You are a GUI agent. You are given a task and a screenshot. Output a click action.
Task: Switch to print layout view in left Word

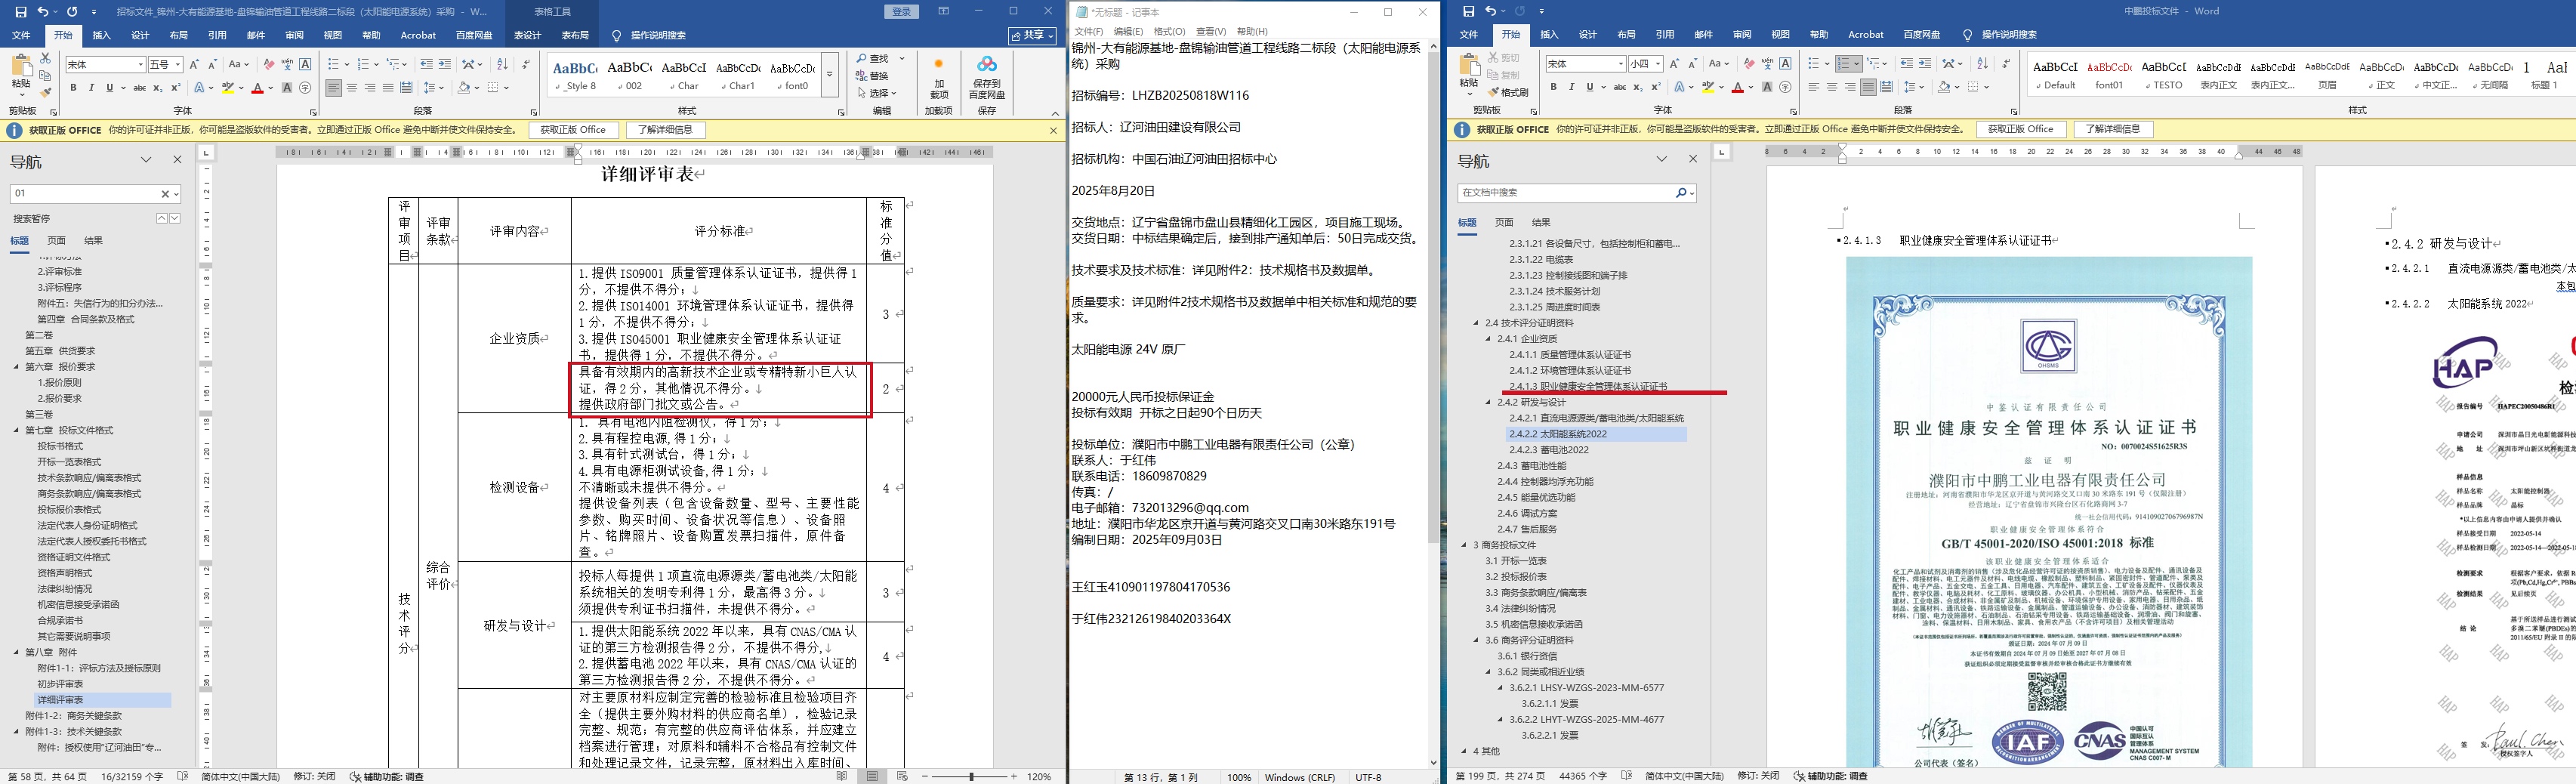[872, 776]
